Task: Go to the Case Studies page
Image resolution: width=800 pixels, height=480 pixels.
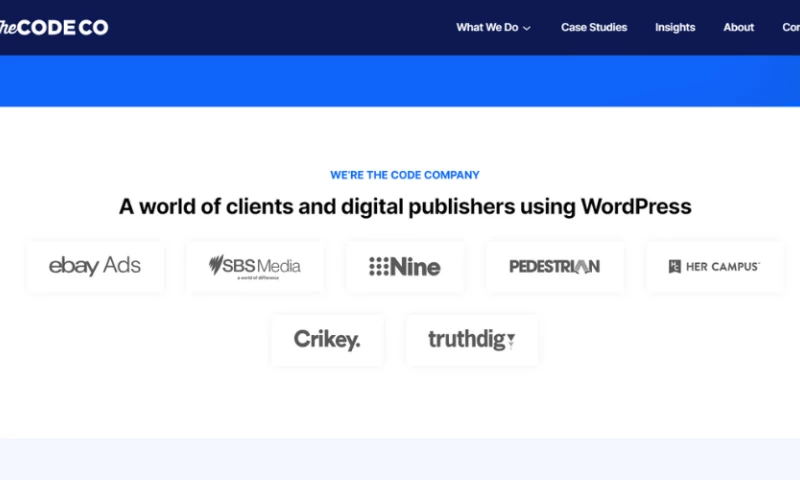Action: coord(594,27)
